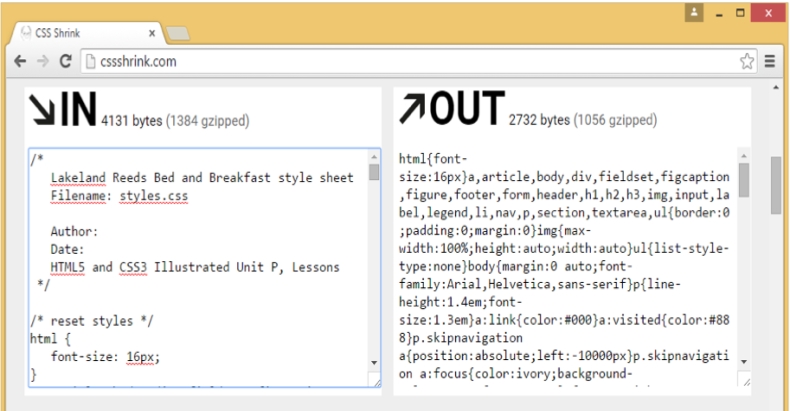Click 'Filename: styles.css' comment line

point(119,195)
